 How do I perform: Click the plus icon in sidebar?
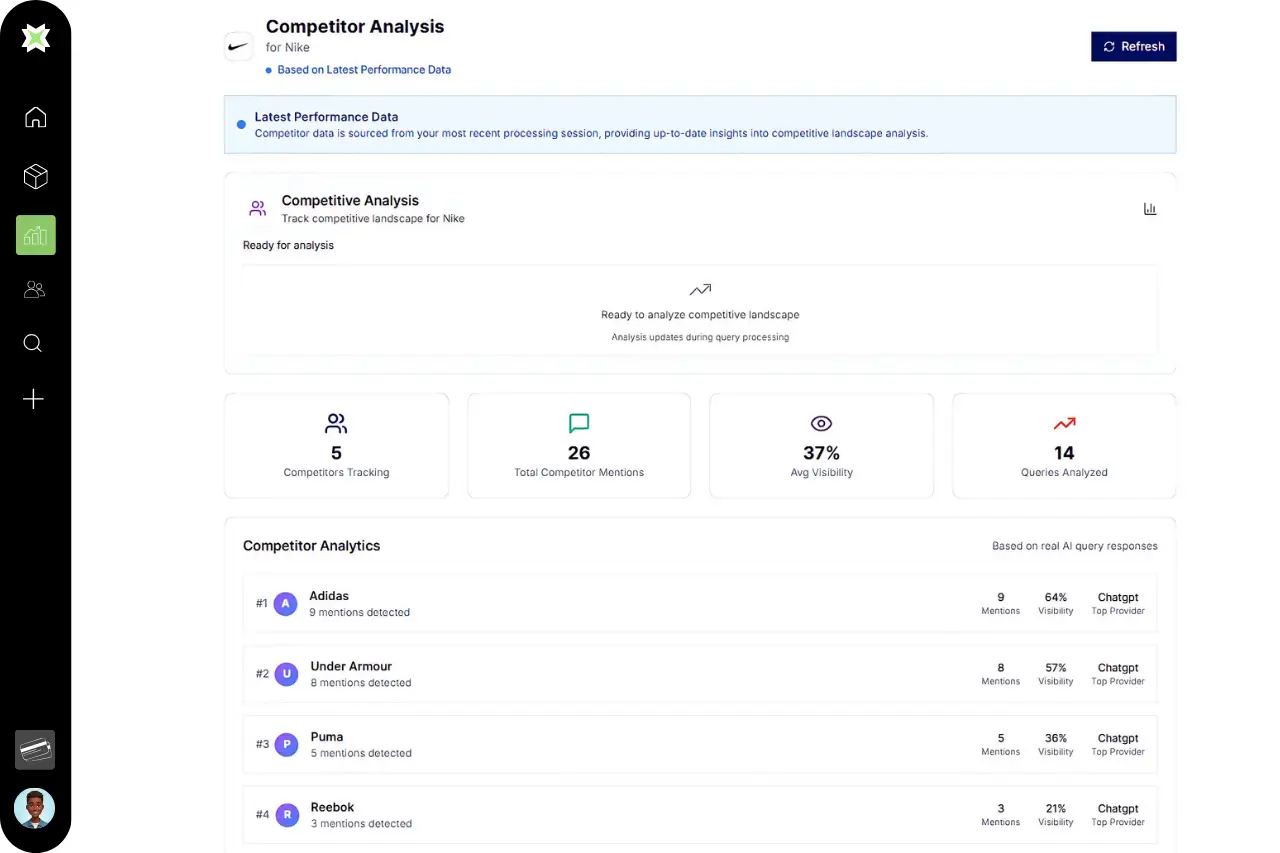tap(33, 399)
